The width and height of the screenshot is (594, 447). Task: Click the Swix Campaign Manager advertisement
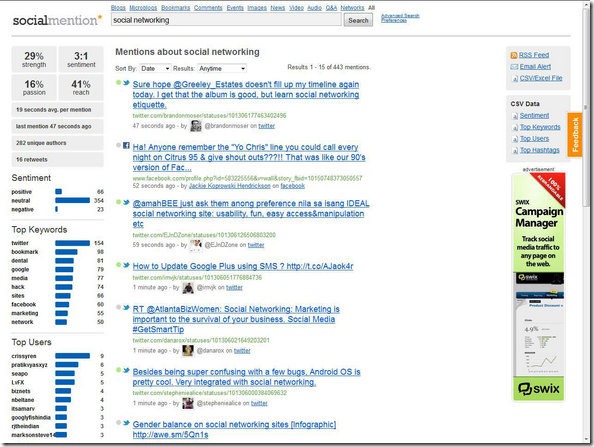click(538, 287)
